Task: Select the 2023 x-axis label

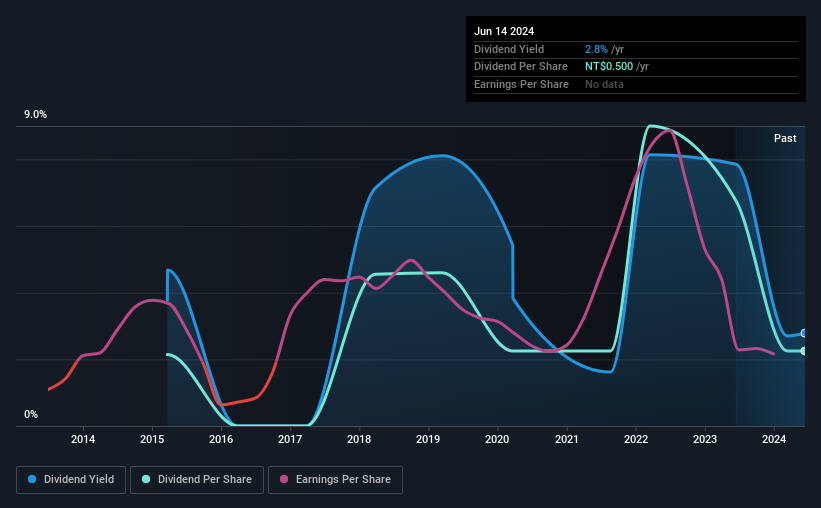Action: [x=705, y=439]
